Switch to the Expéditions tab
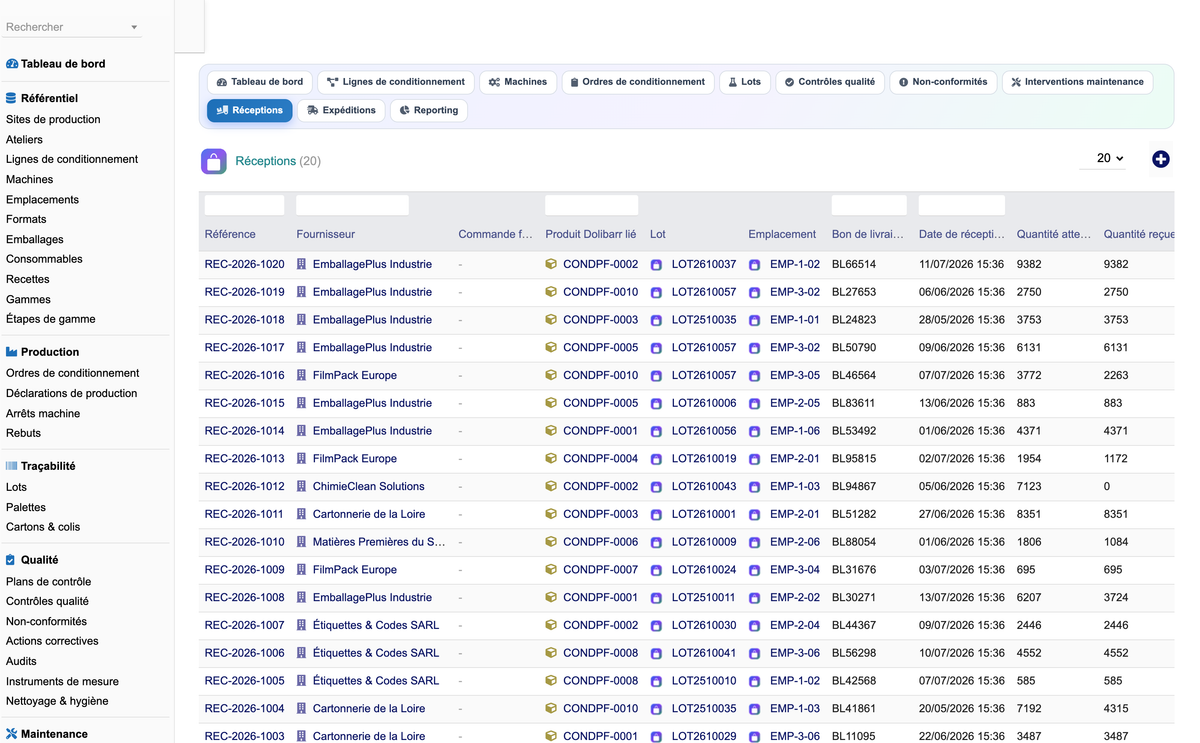This screenshot has height=743, width=1200. [341, 110]
